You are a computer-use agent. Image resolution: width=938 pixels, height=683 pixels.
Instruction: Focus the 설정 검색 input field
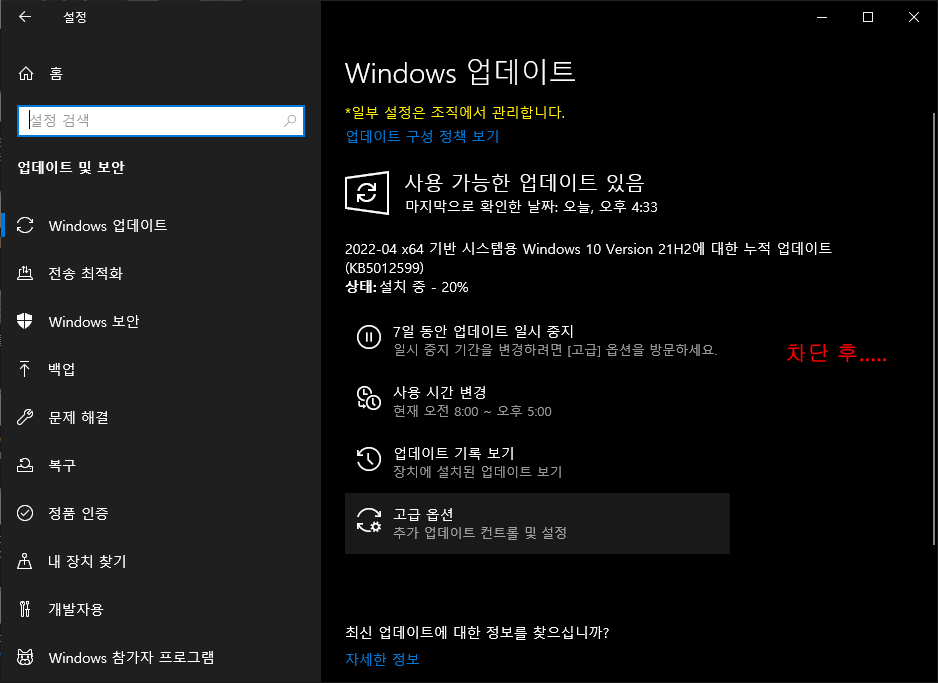[160, 121]
